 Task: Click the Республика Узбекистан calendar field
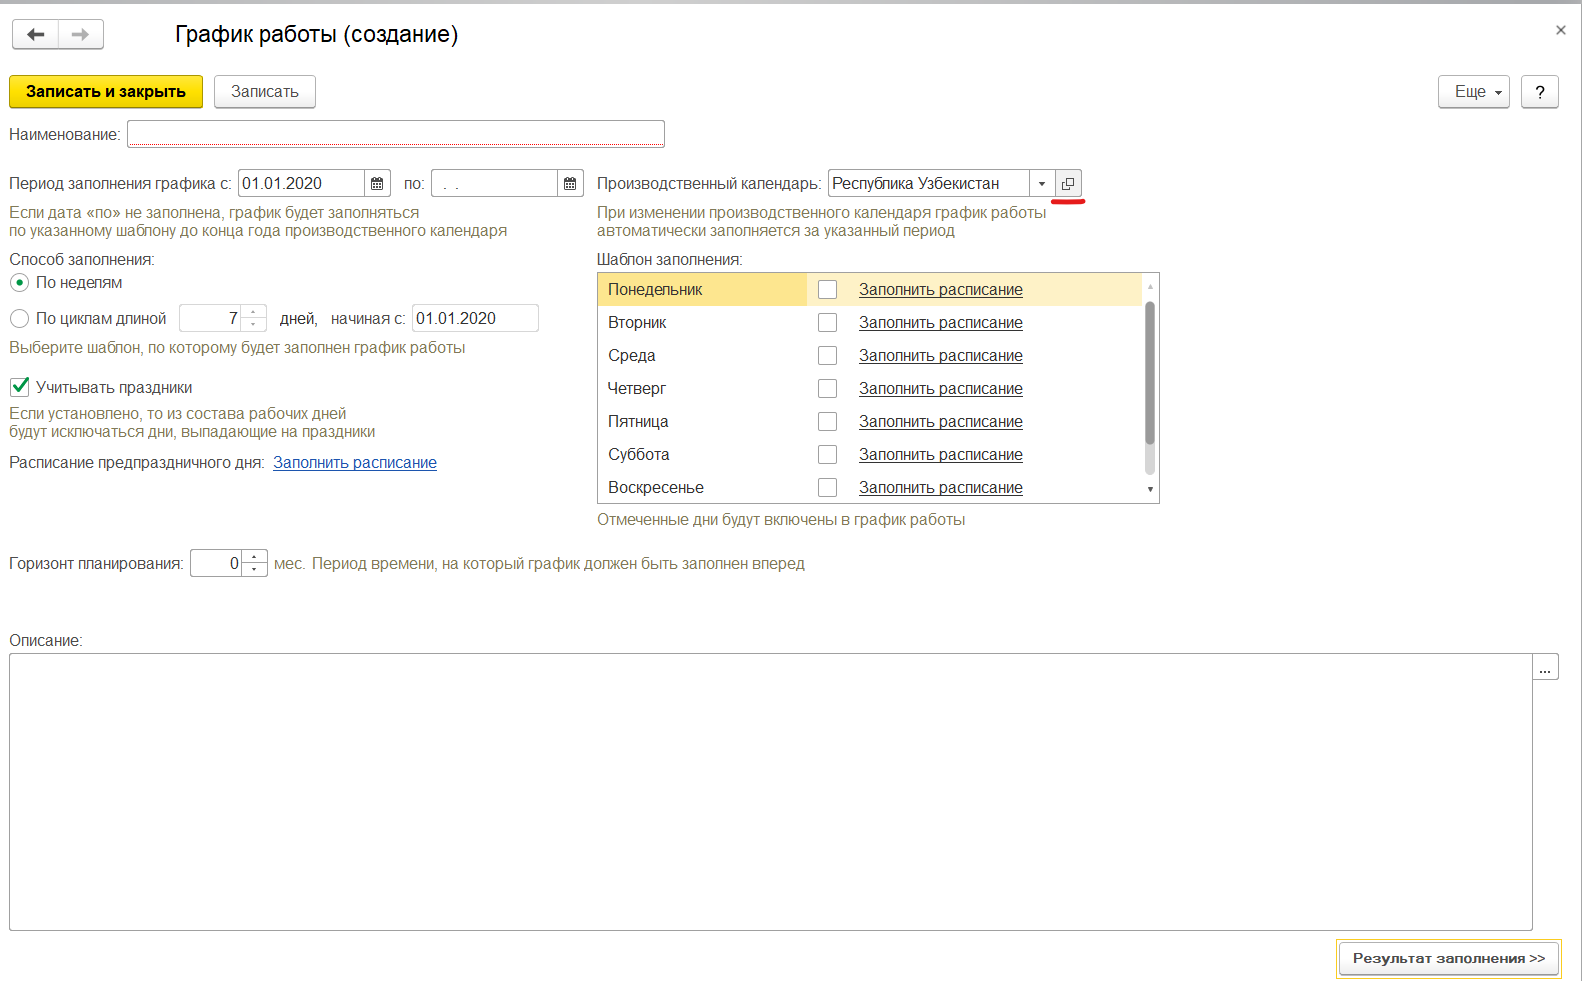point(929,183)
